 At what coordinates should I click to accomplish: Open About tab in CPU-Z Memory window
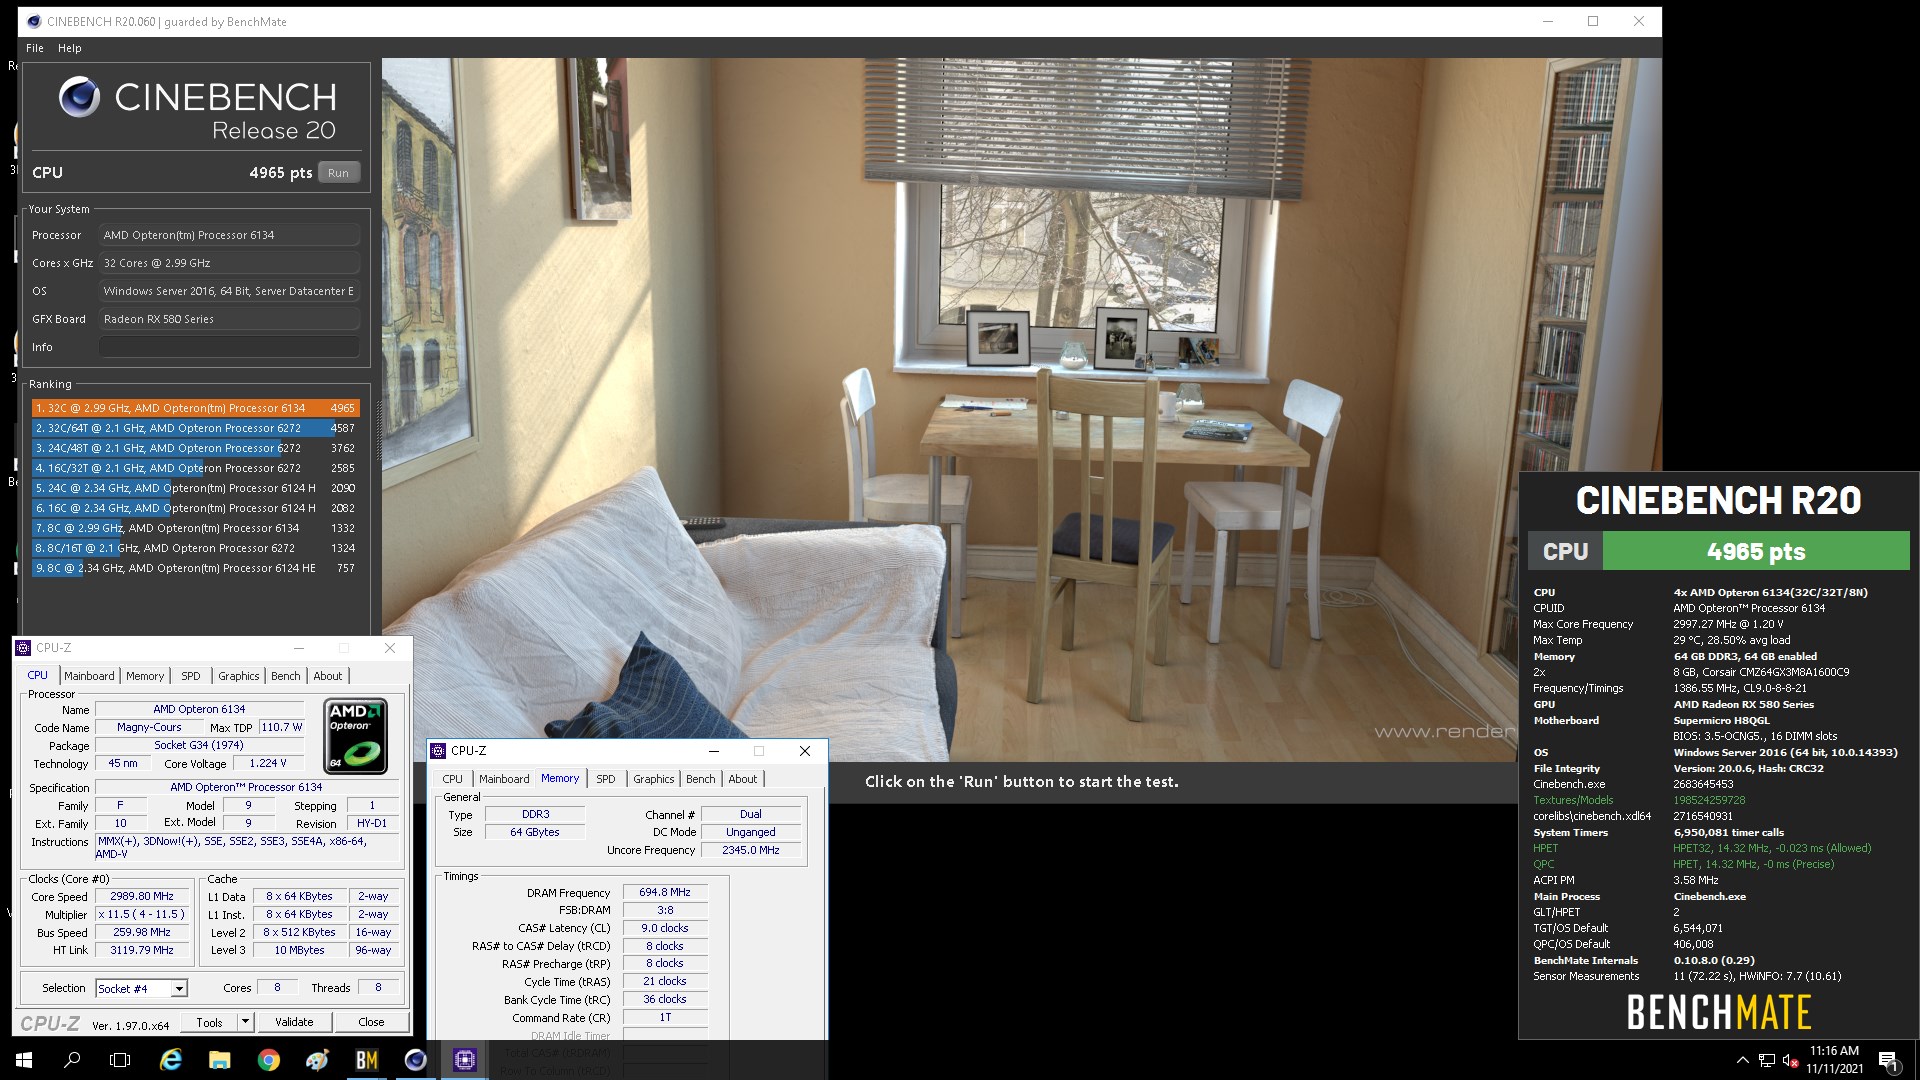click(x=743, y=779)
